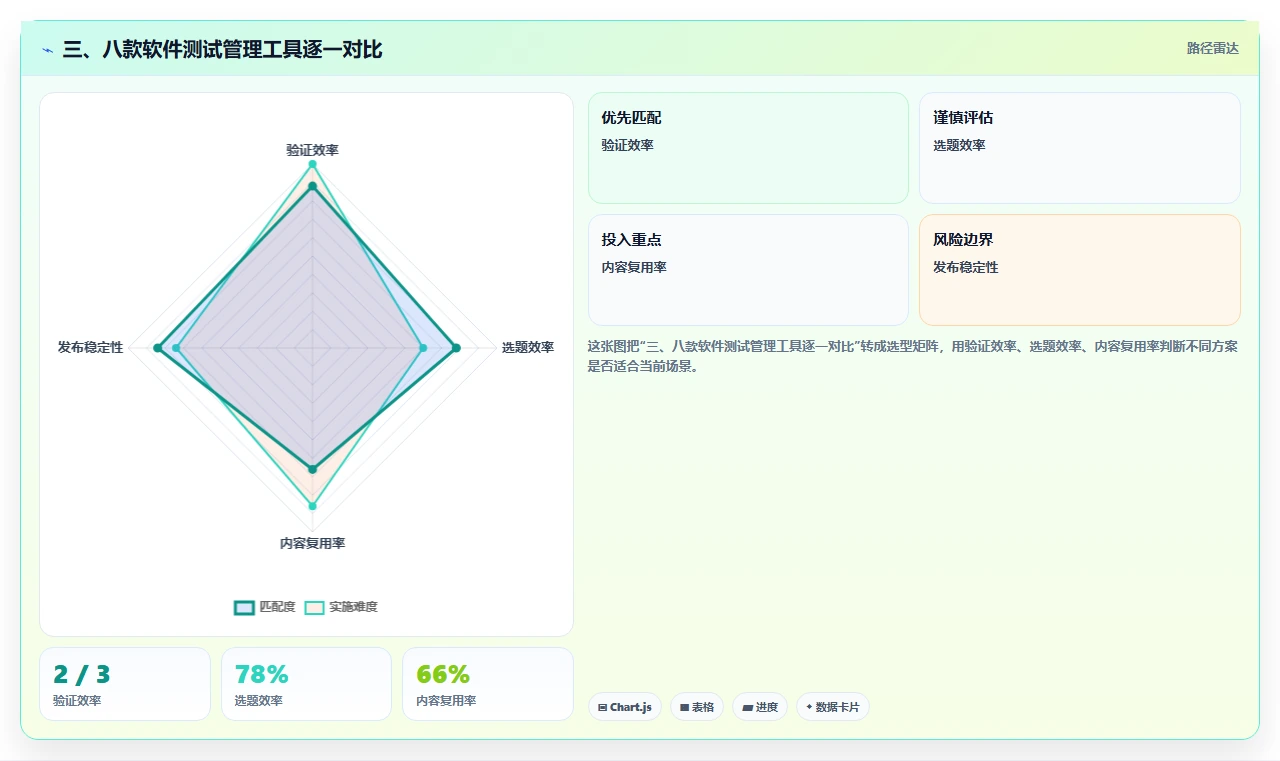This screenshot has height=761, width=1280.
Task: Click the 选题效率 radar axis label
Action: (x=528, y=348)
